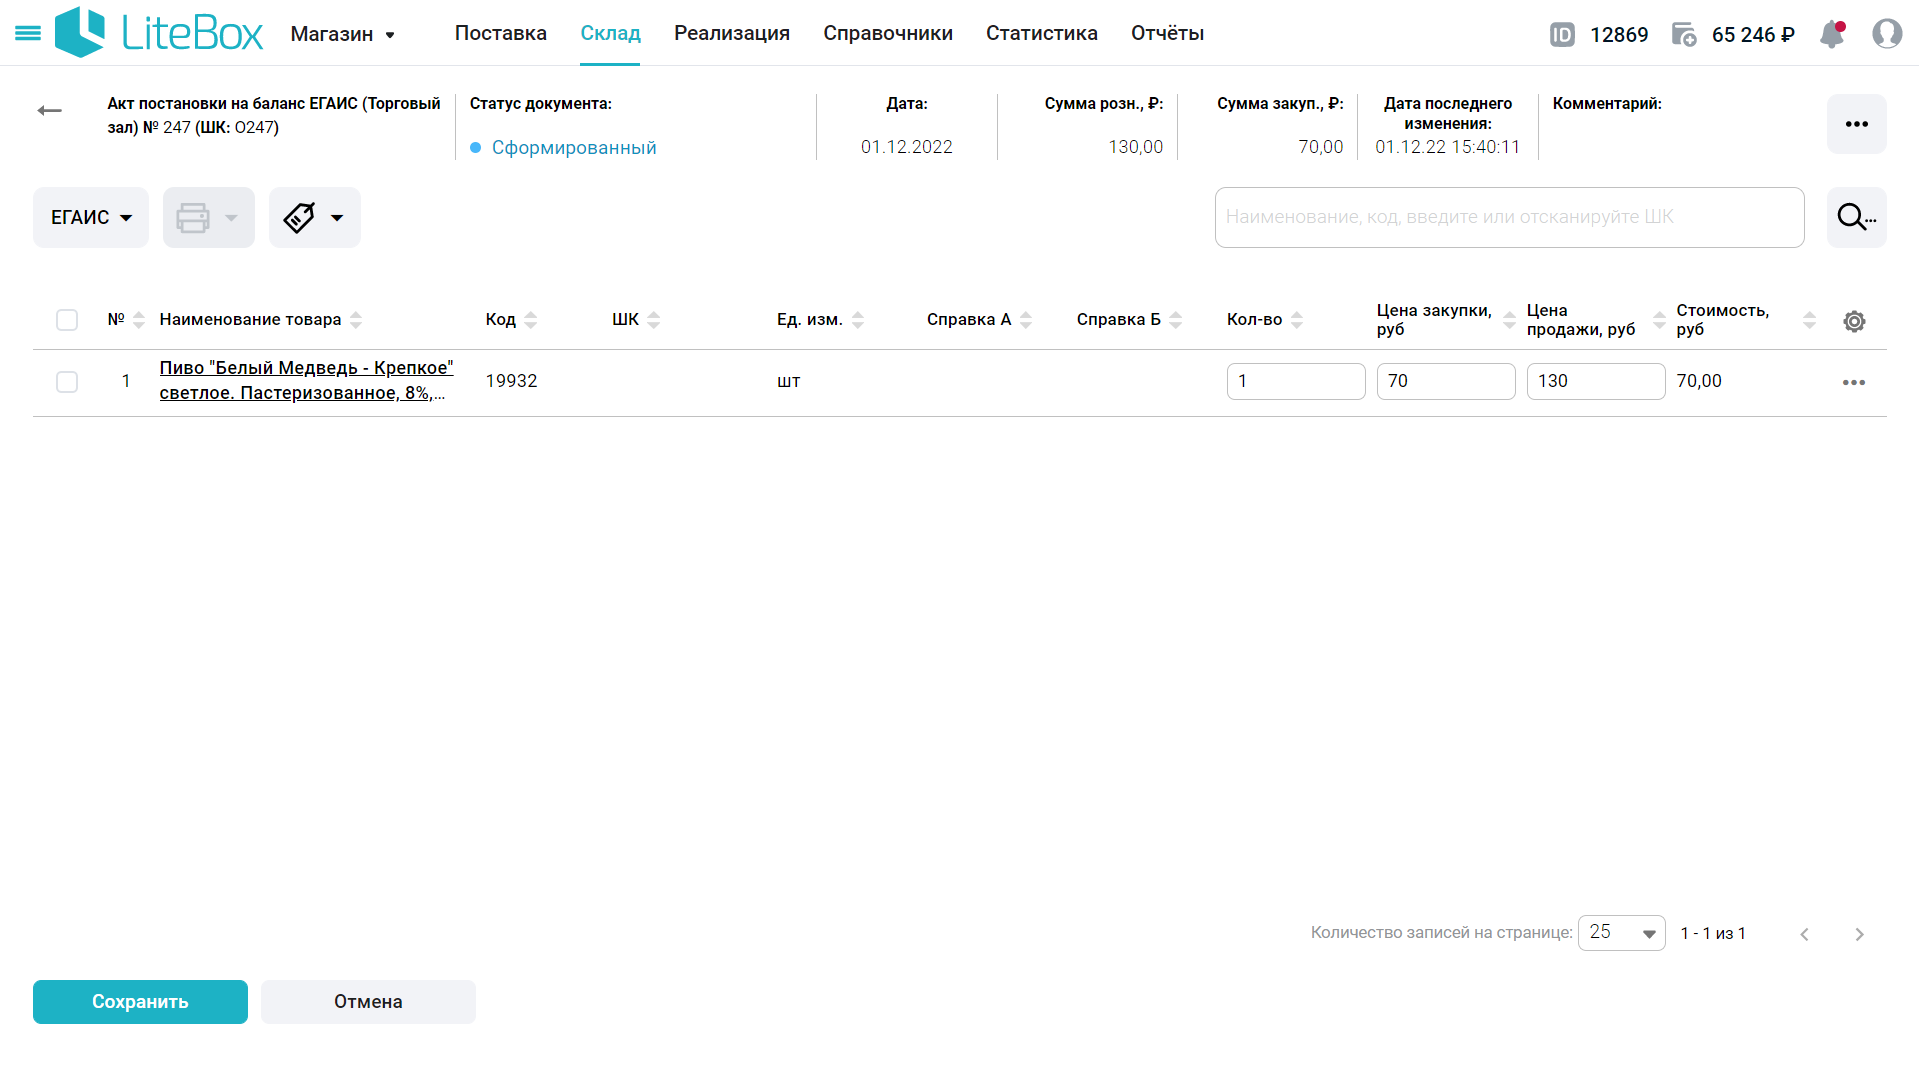1920x1080 pixels.
Task: Click the printer icon button
Action: tap(193, 218)
